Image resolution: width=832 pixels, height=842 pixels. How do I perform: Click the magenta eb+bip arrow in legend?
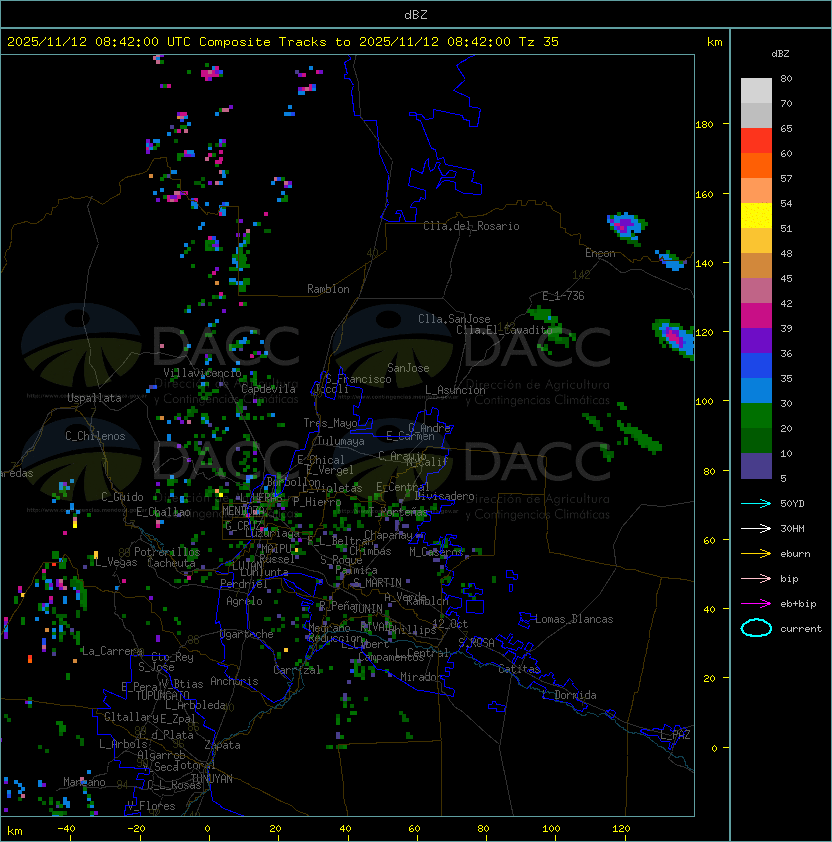point(756,604)
